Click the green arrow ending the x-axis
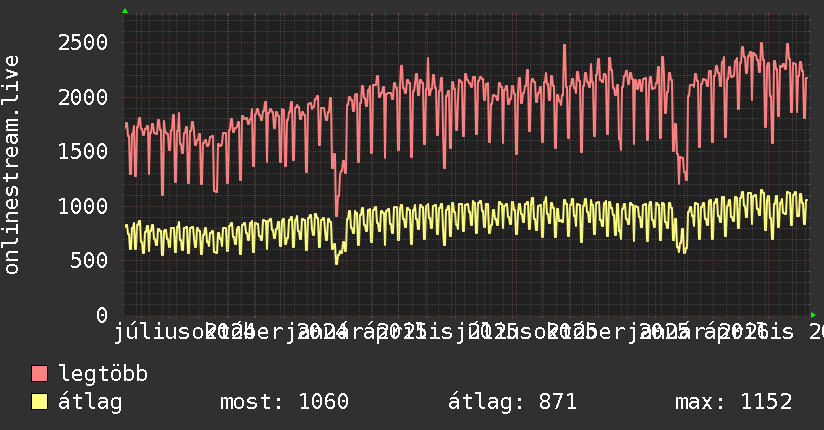 [813, 315]
